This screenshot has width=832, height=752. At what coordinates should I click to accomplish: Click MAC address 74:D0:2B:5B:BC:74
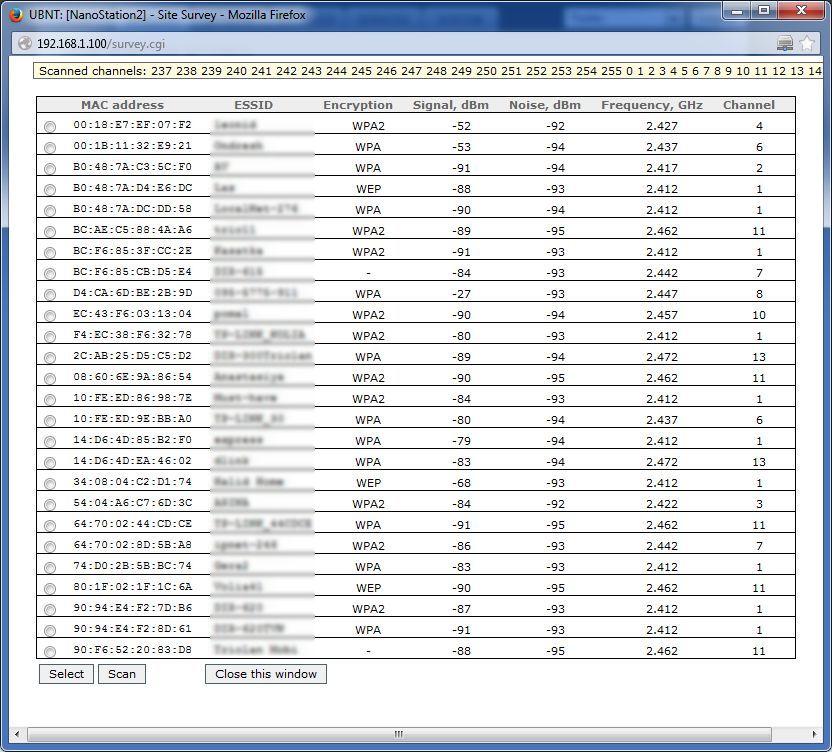pyautogui.click(x=133, y=566)
